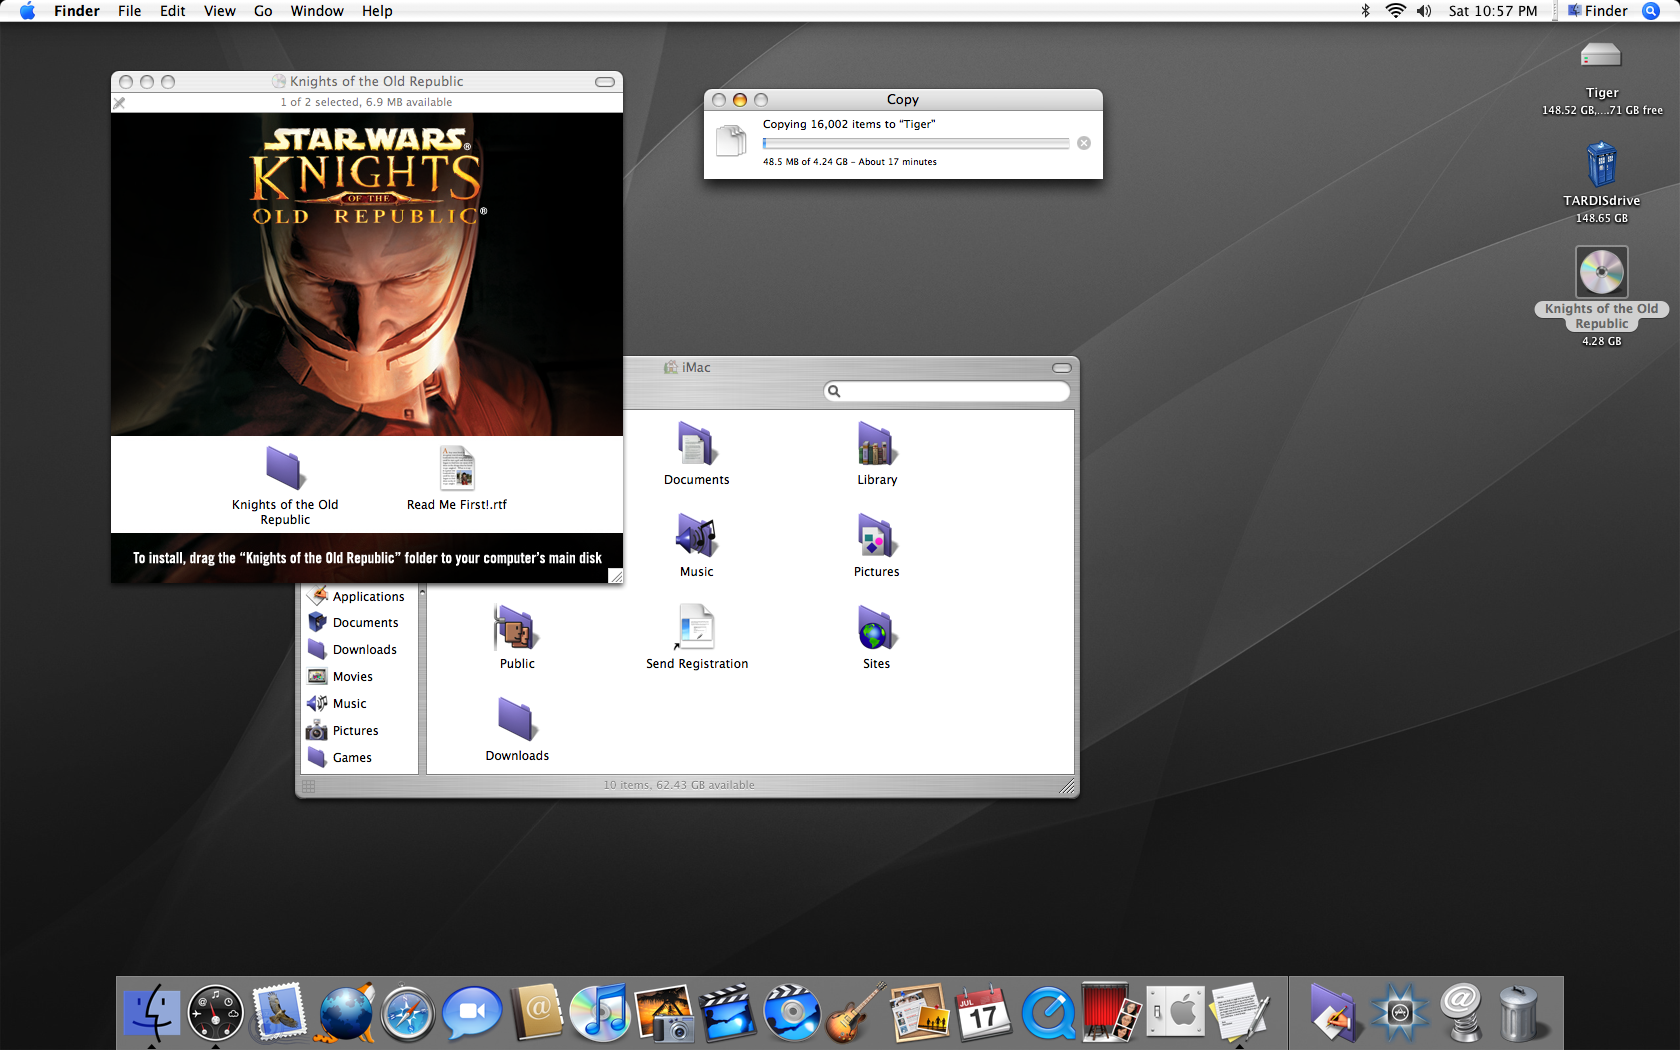This screenshot has height=1050, width=1680.
Task: Launch Firefox from the Dock
Action: [346, 1012]
